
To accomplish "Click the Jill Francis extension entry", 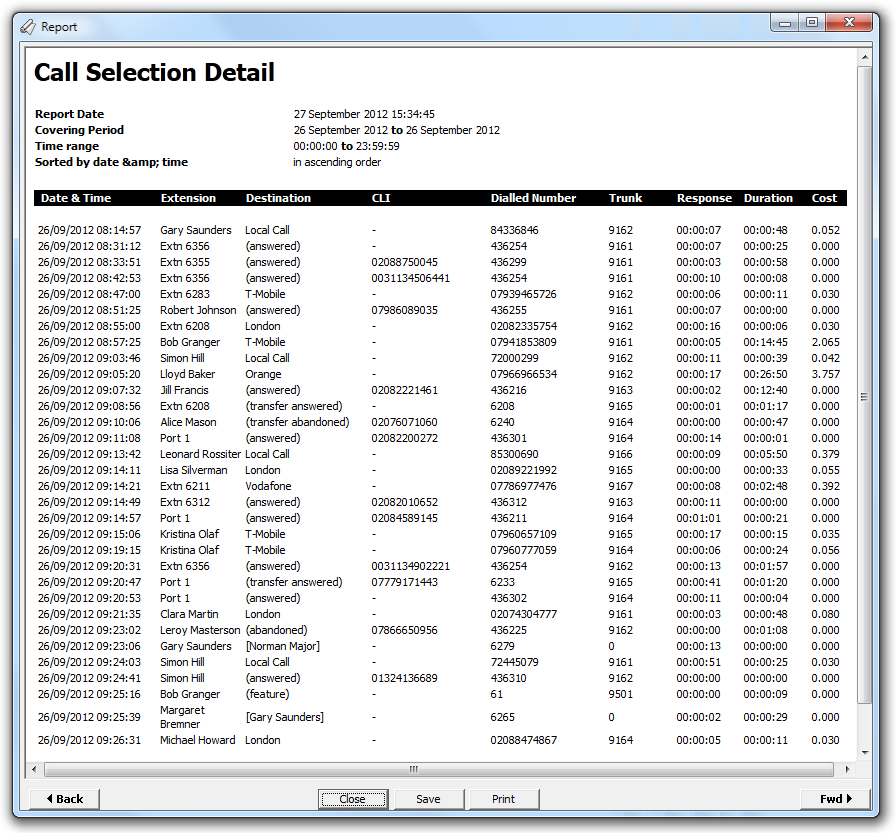I will pyautogui.click(x=184, y=390).
